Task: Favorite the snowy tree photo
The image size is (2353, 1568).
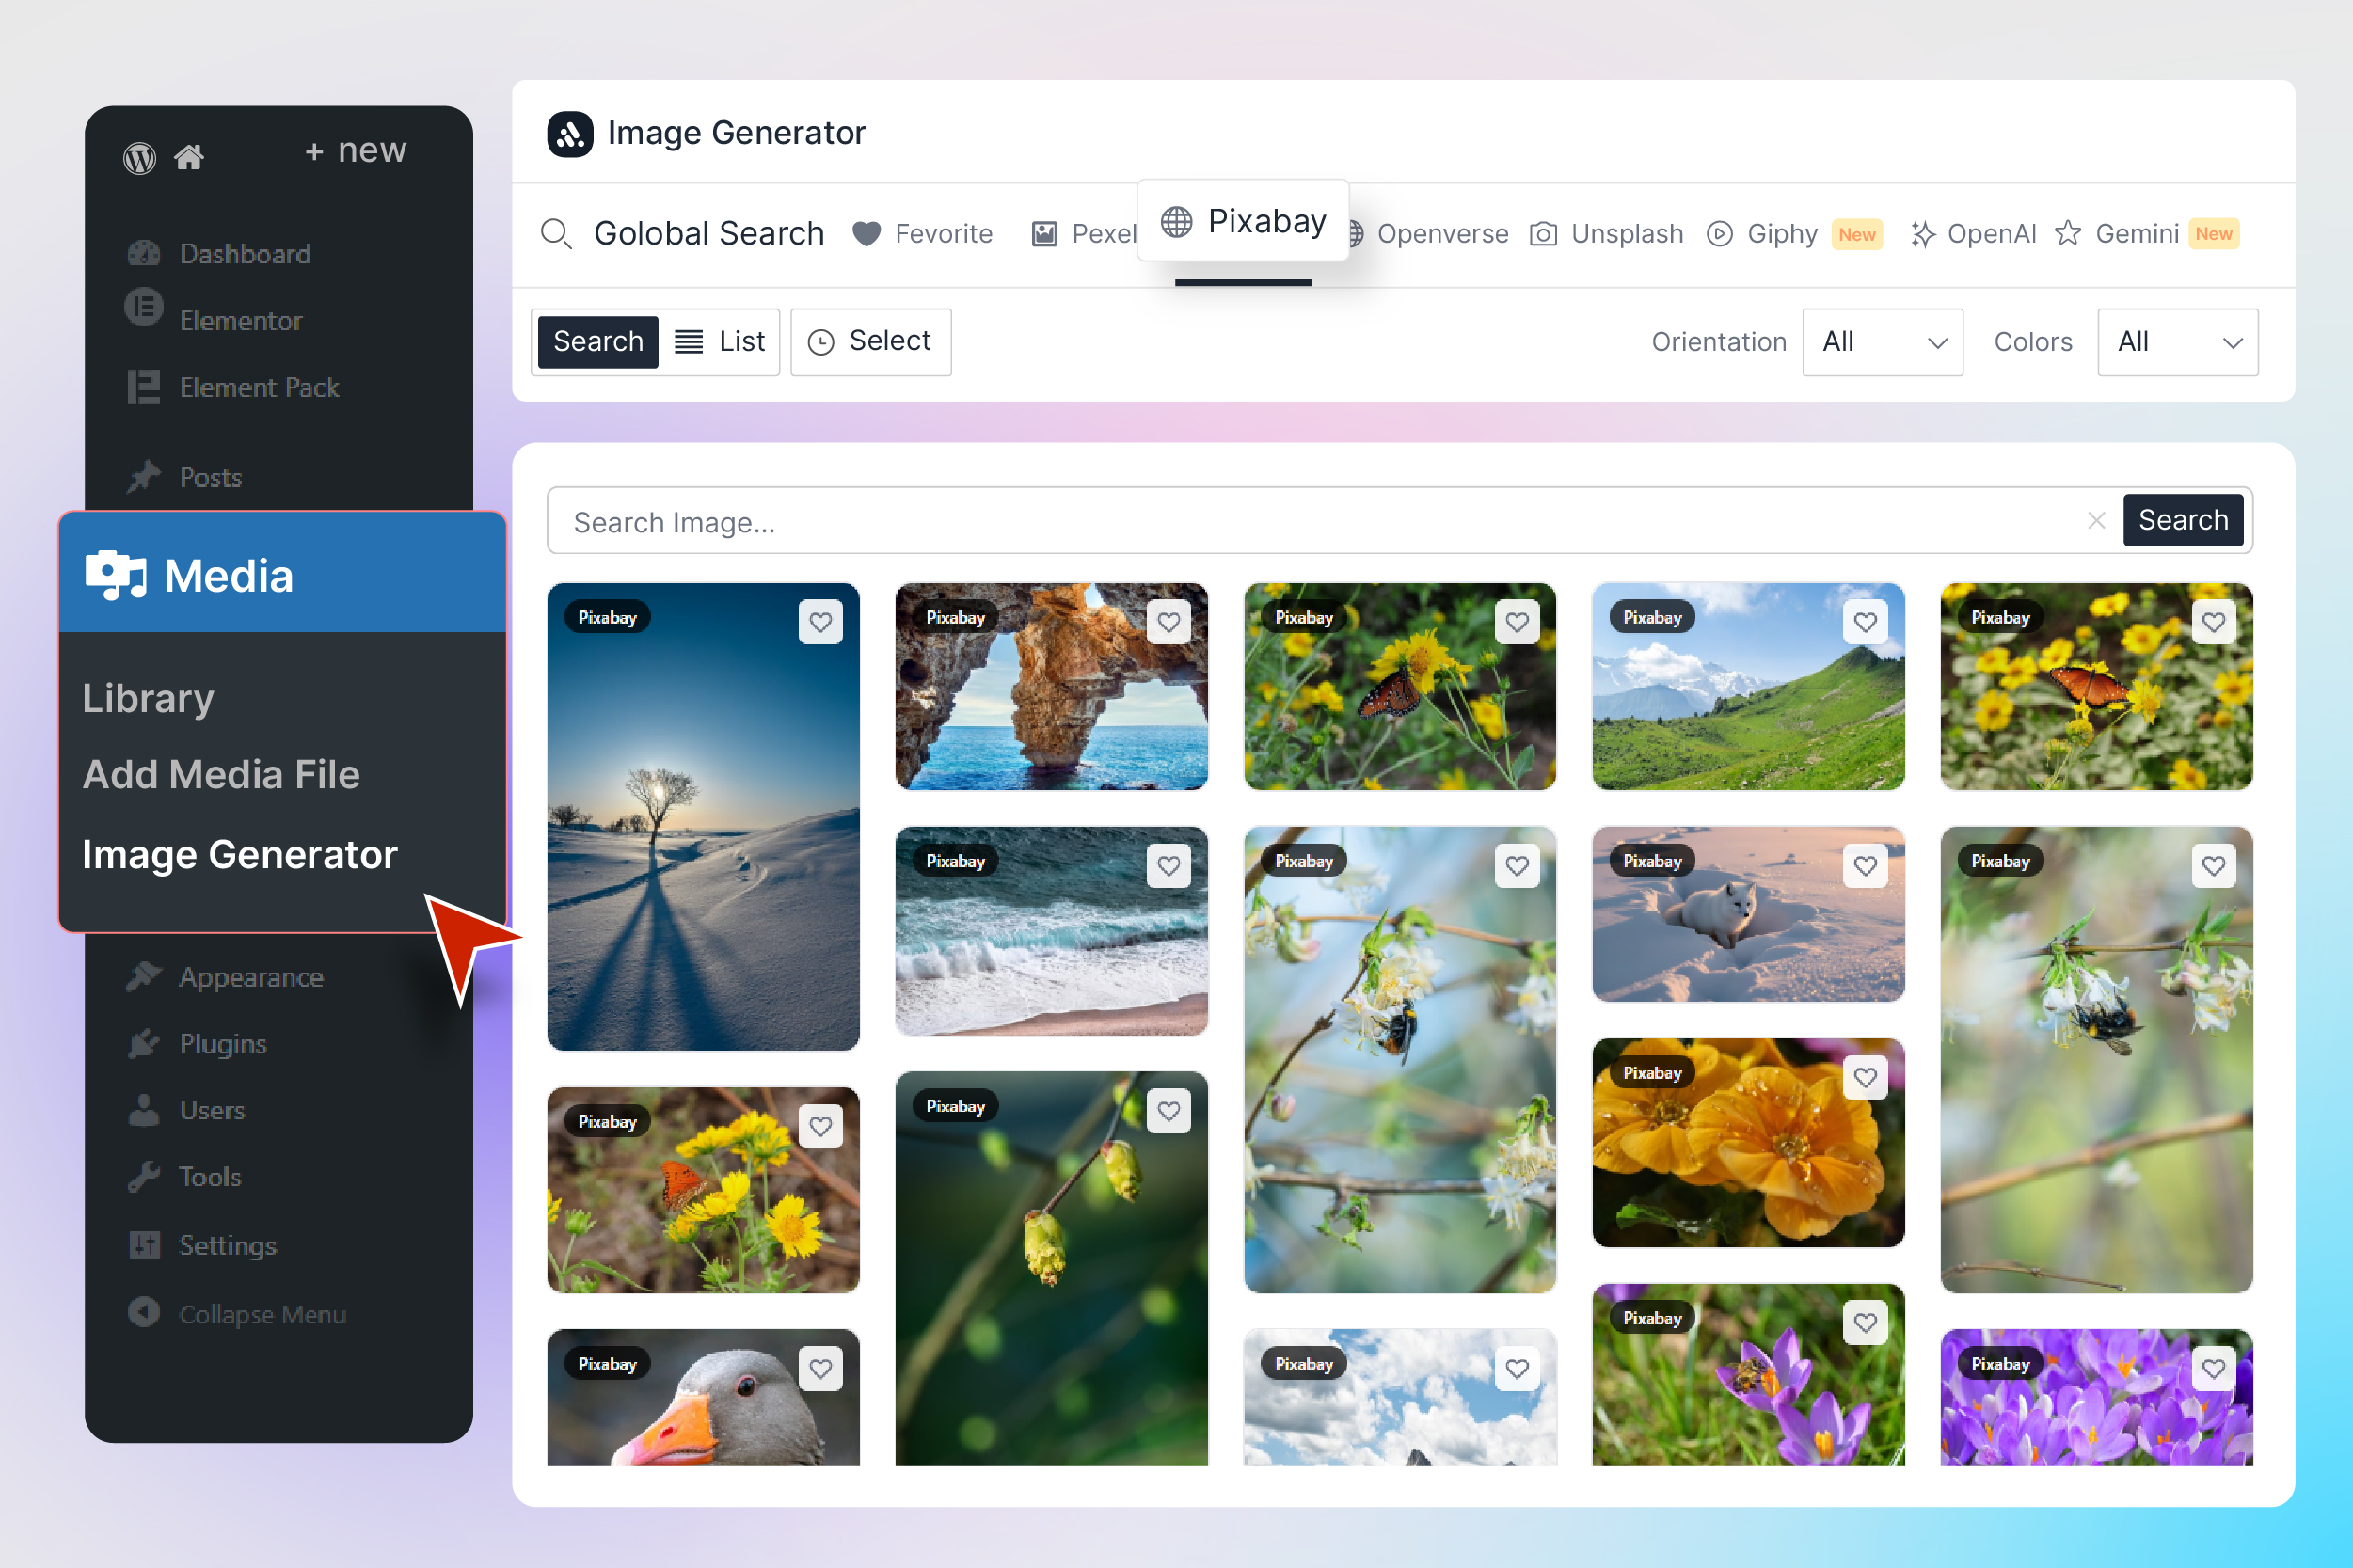Action: tap(820, 621)
